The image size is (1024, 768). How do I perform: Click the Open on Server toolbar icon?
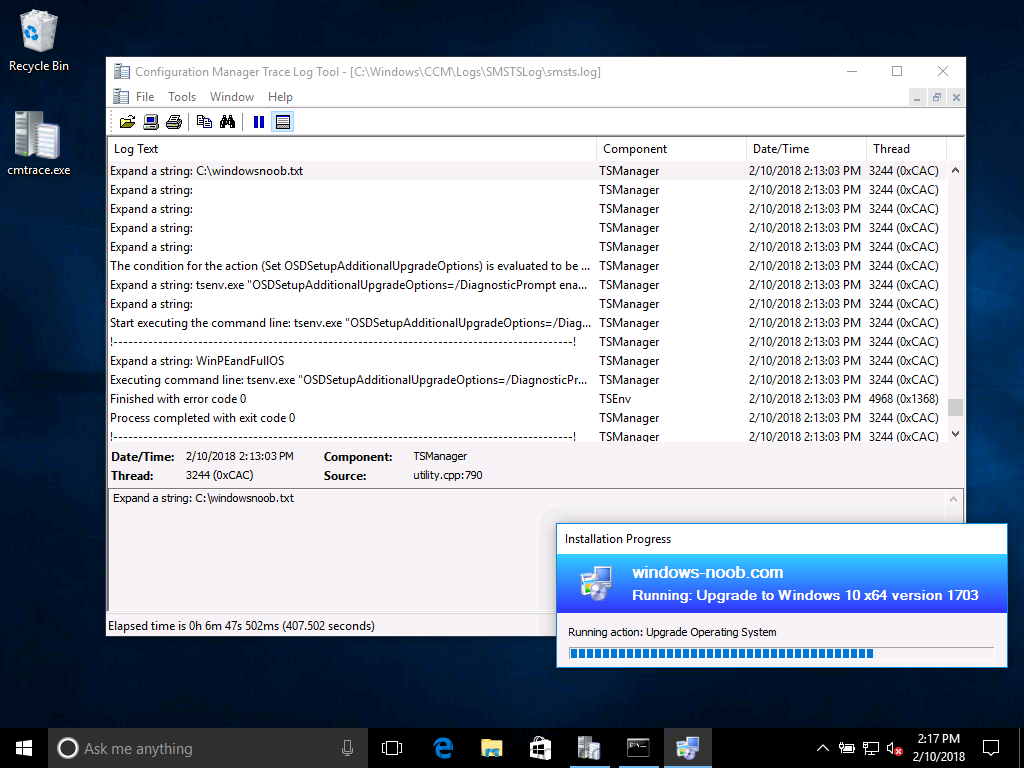pyautogui.click(x=151, y=121)
